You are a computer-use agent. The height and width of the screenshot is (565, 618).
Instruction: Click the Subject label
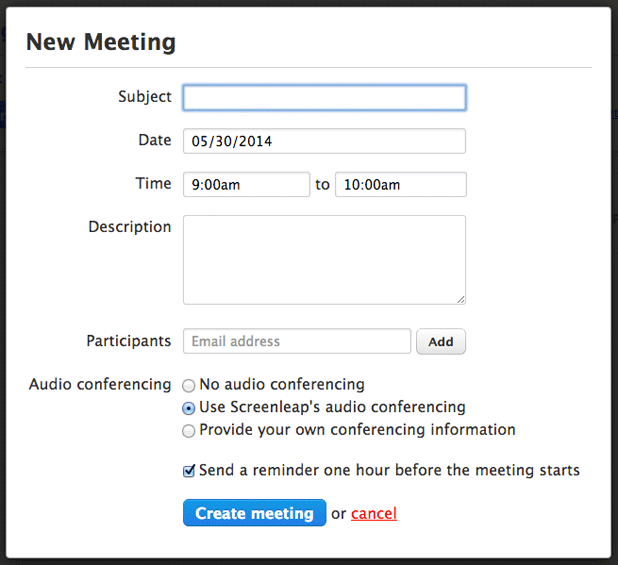(x=145, y=97)
